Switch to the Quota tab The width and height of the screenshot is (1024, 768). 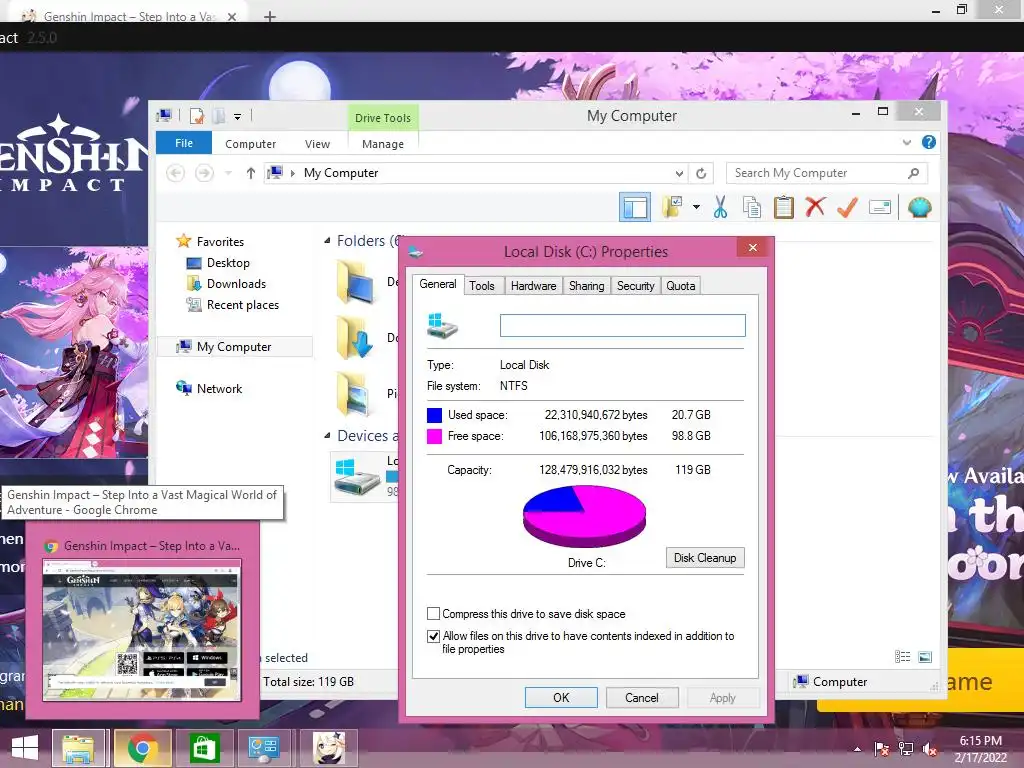680,286
